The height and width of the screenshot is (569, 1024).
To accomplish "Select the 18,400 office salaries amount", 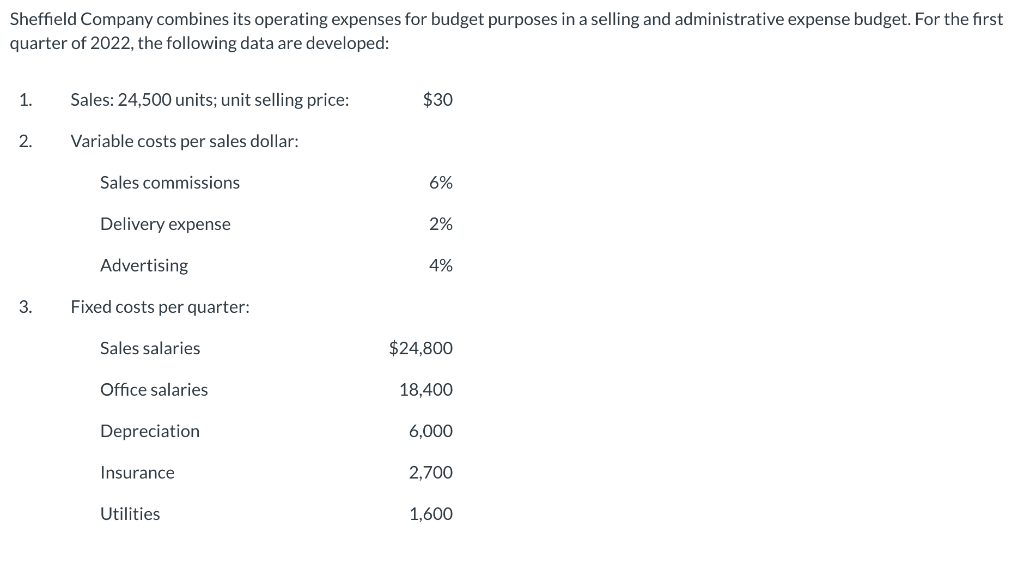I will [x=425, y=390].
